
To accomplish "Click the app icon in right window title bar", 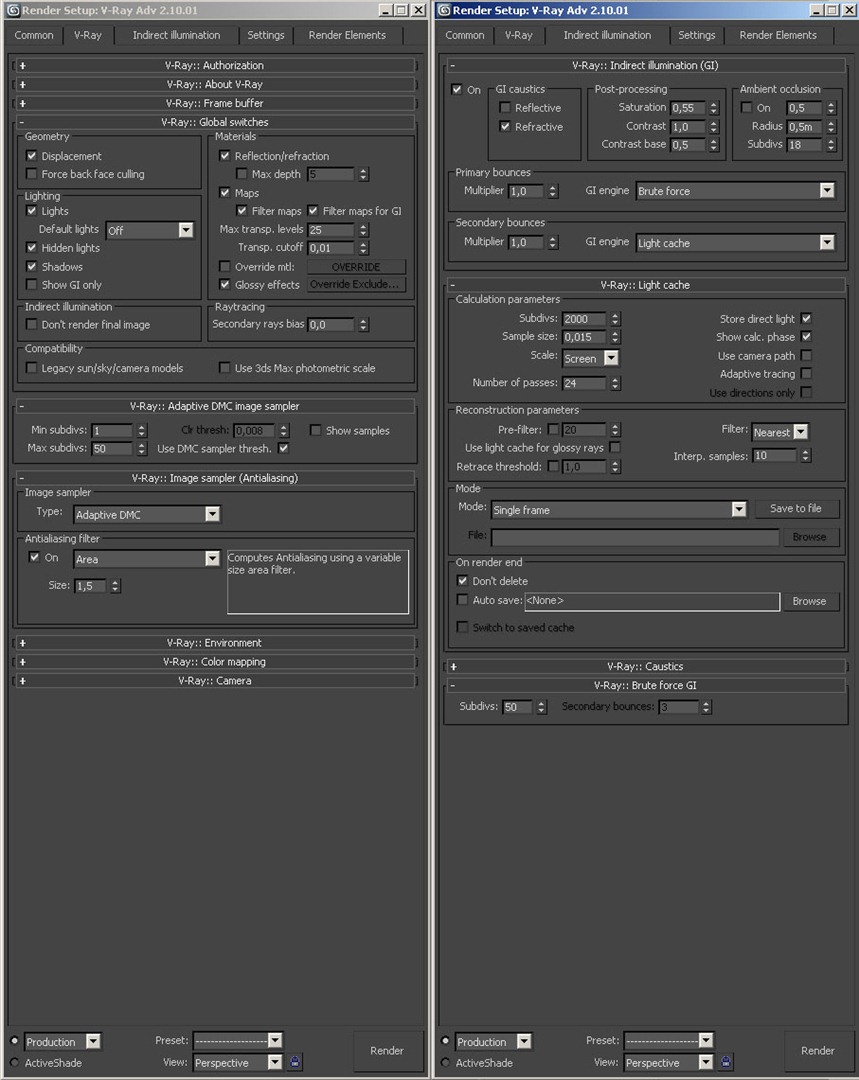I will 444,10.
